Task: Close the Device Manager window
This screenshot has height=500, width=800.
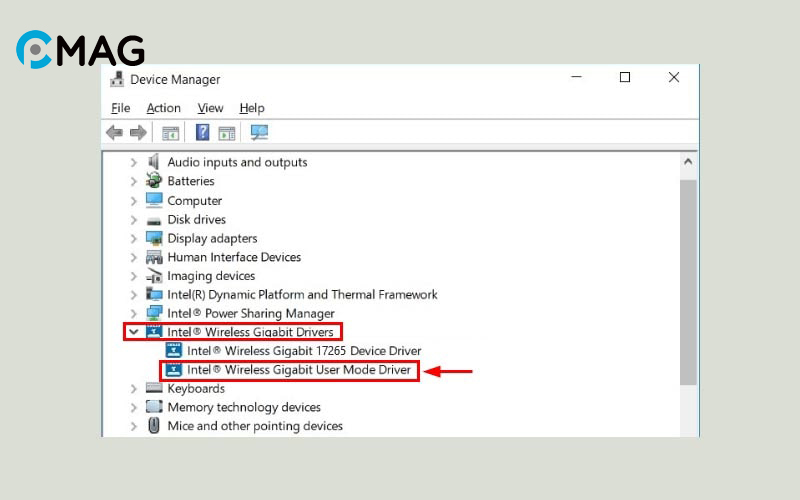Action: 673,77
